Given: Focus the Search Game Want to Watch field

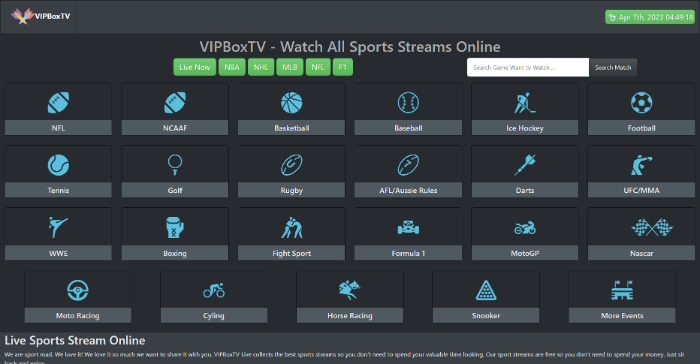Looking at the screenshot, I should pyautogui.click(x=528, y=67).
